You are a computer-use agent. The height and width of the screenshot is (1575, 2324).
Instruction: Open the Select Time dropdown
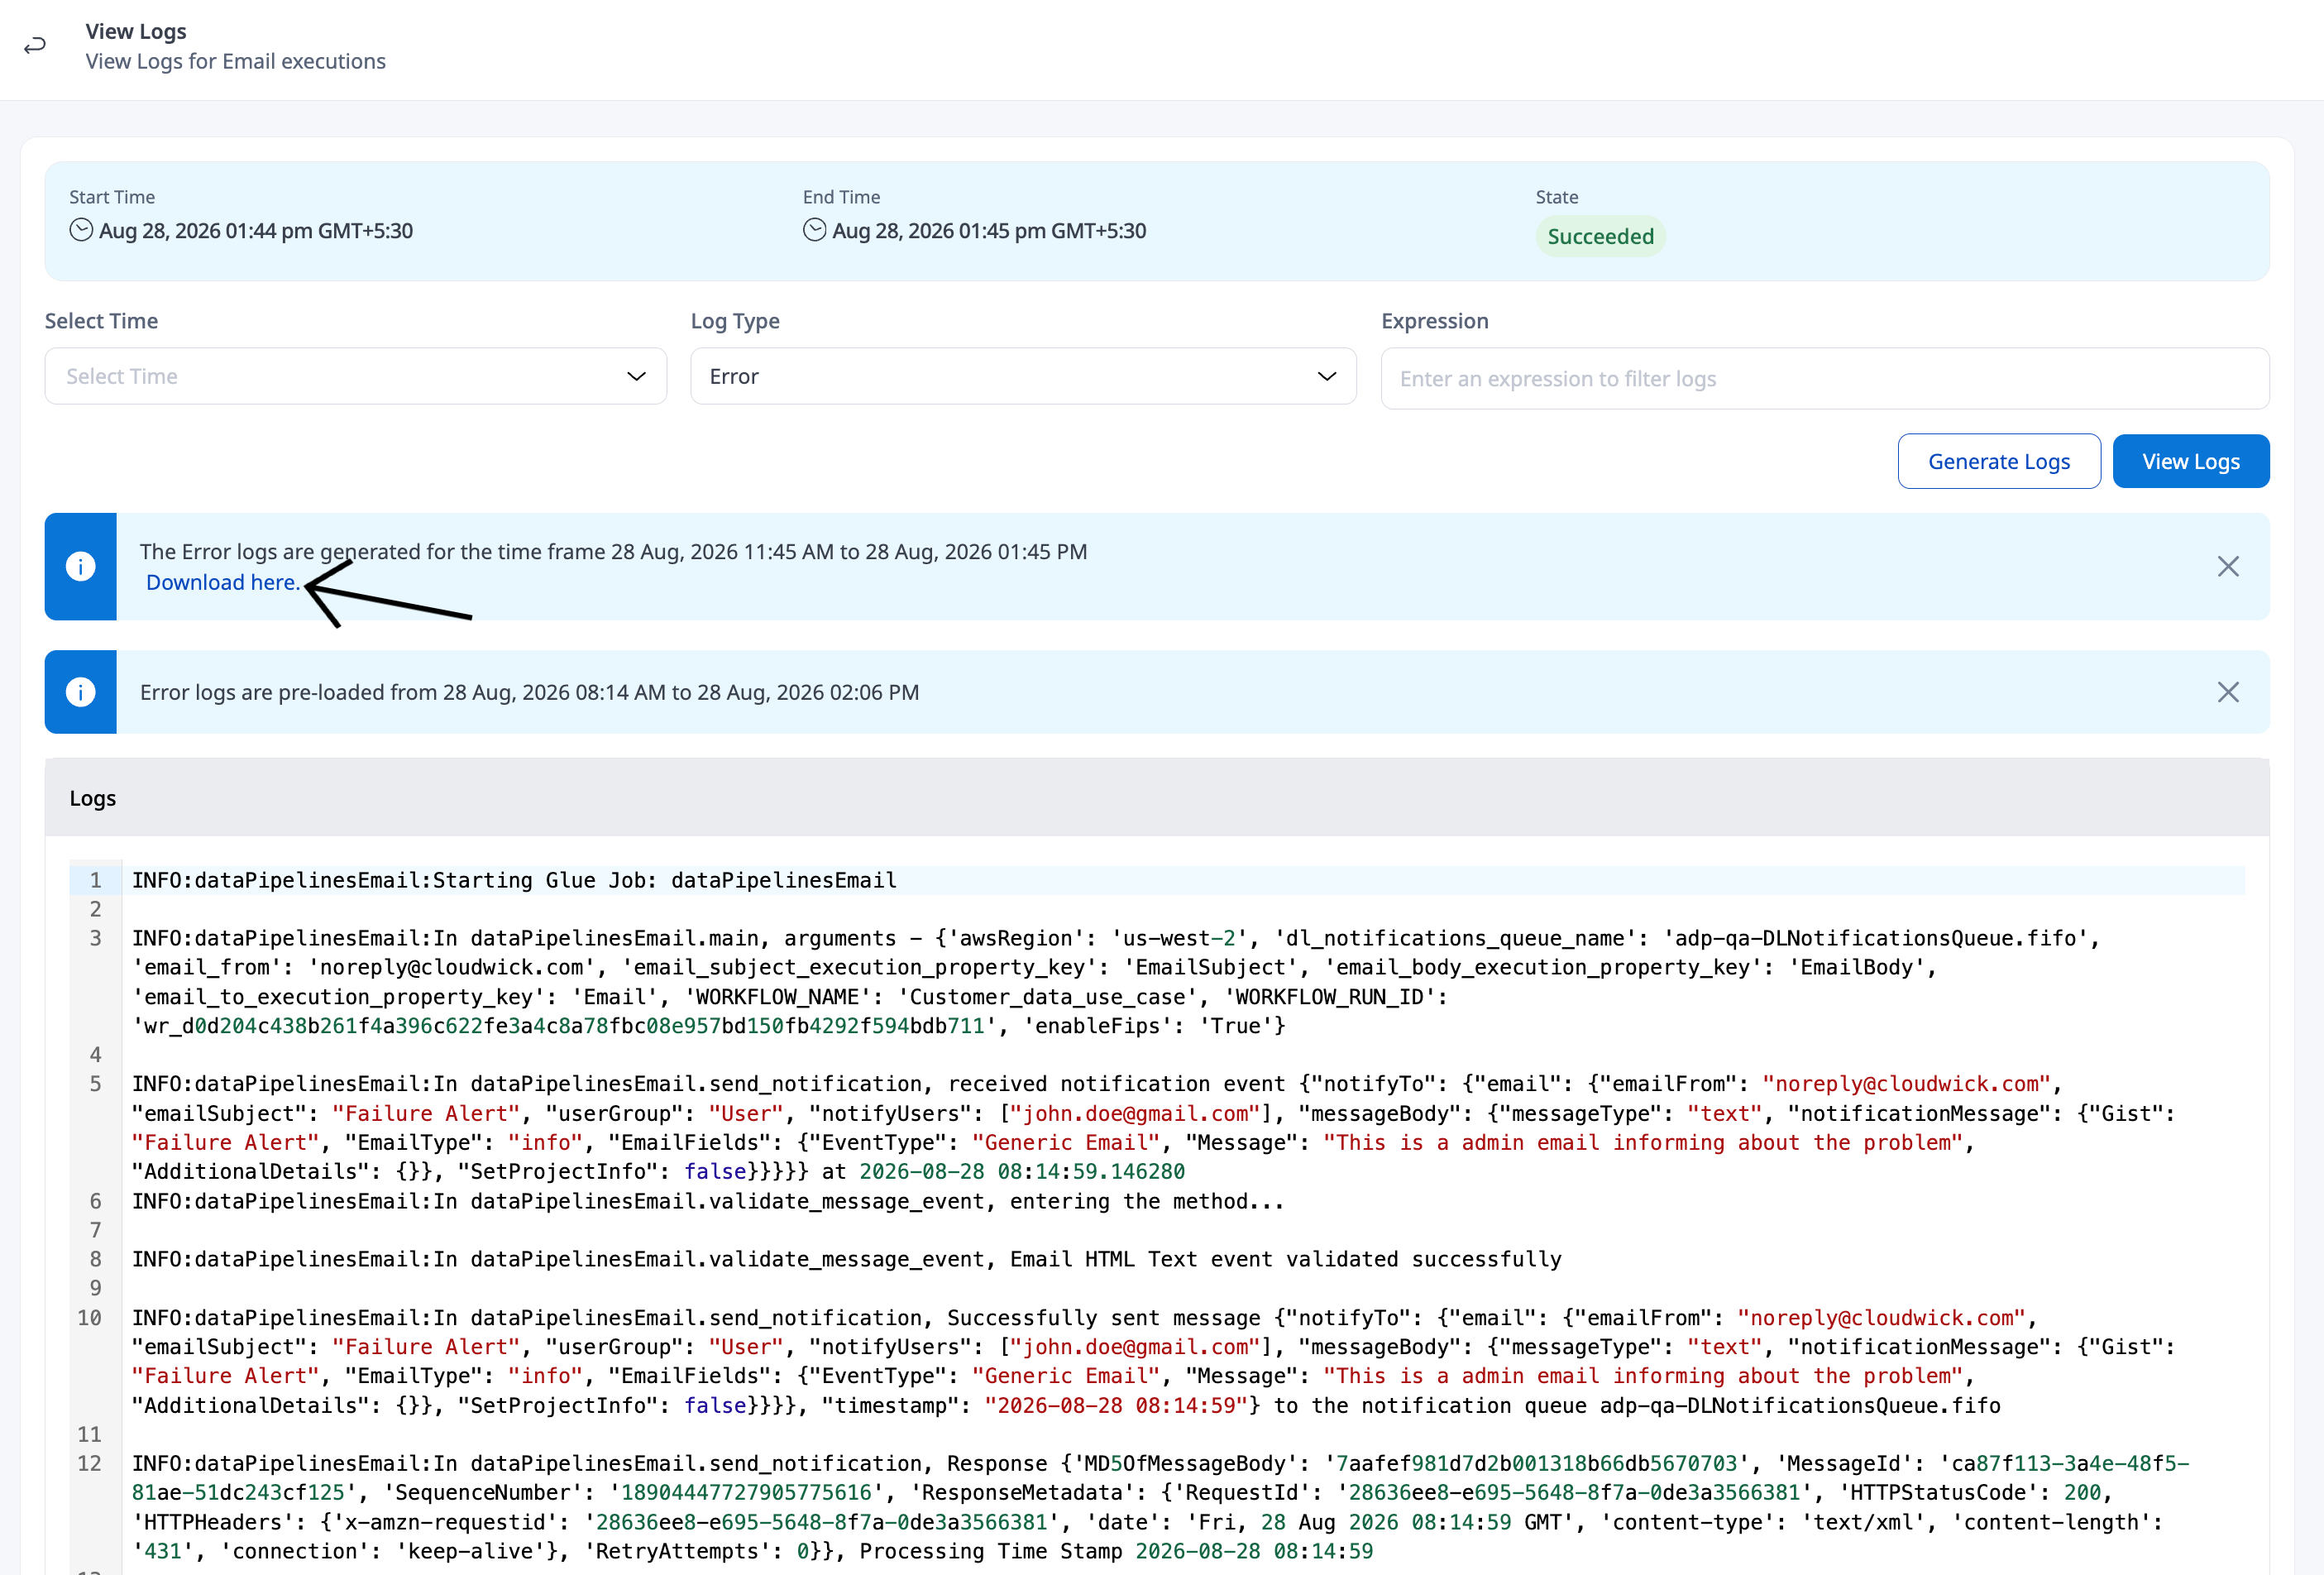pyautogui.click(x=356, y=376)
